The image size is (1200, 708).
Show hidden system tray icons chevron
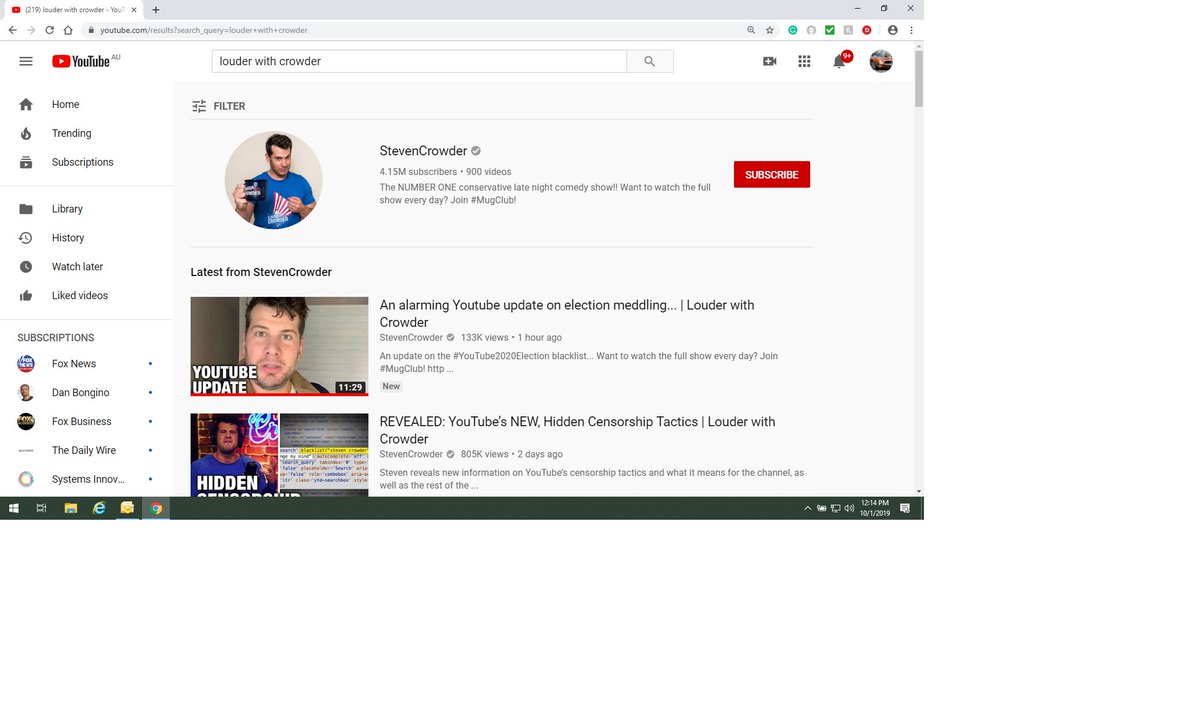808,508
